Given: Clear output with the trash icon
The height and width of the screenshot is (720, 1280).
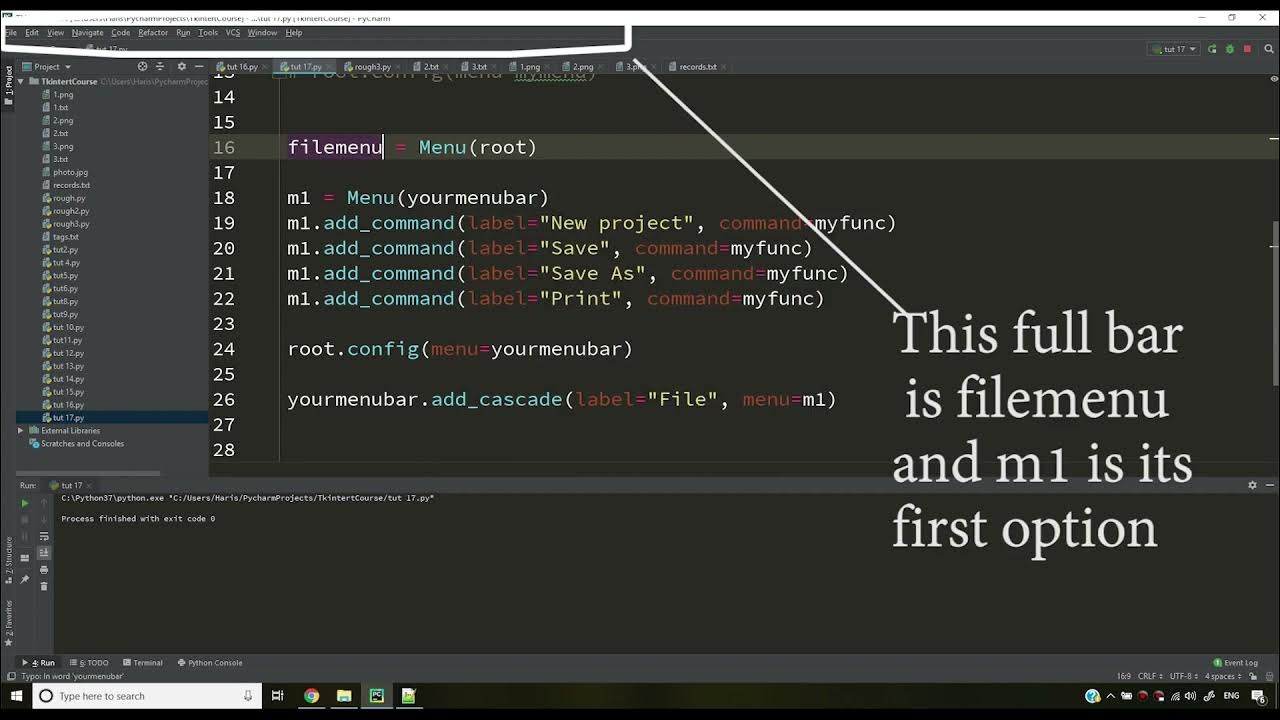Looking at the screenshot, I should tap(44, 586).
